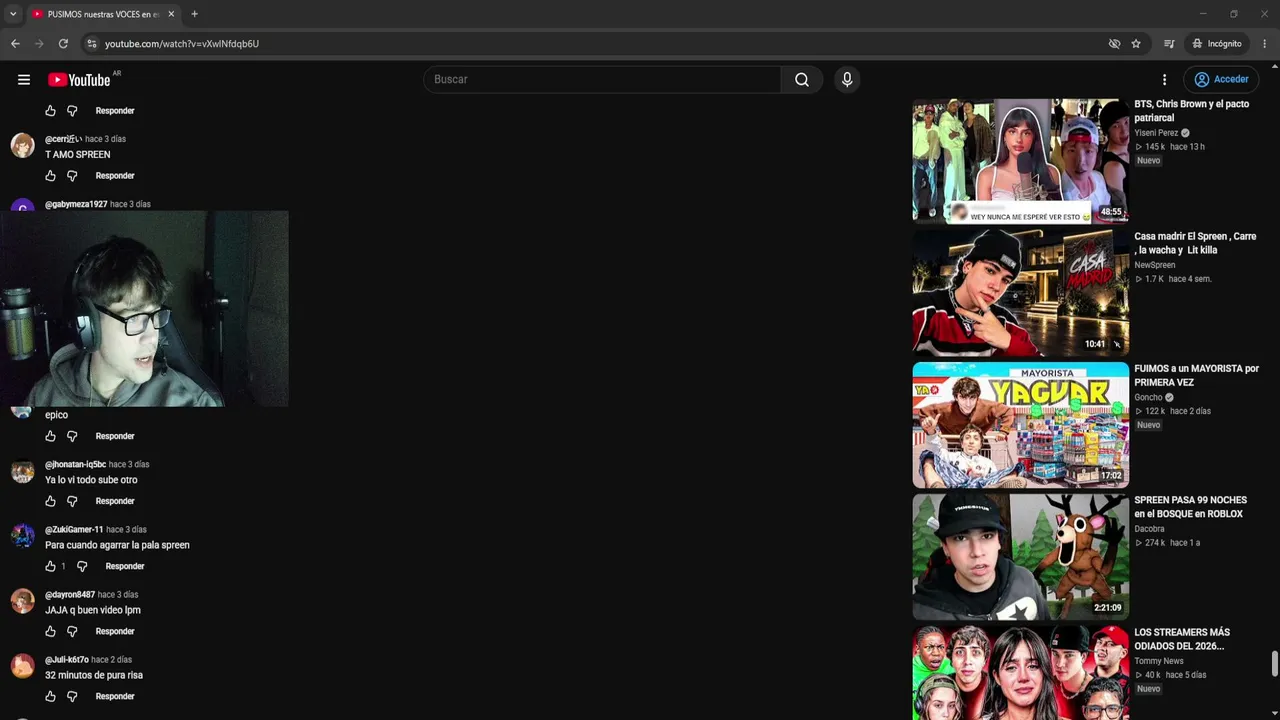Viewport: 1280px width, 720px height.
Task: Open 'Casa madrir El Spreen' video thumbnail
Action: [x=1020, y=293]
